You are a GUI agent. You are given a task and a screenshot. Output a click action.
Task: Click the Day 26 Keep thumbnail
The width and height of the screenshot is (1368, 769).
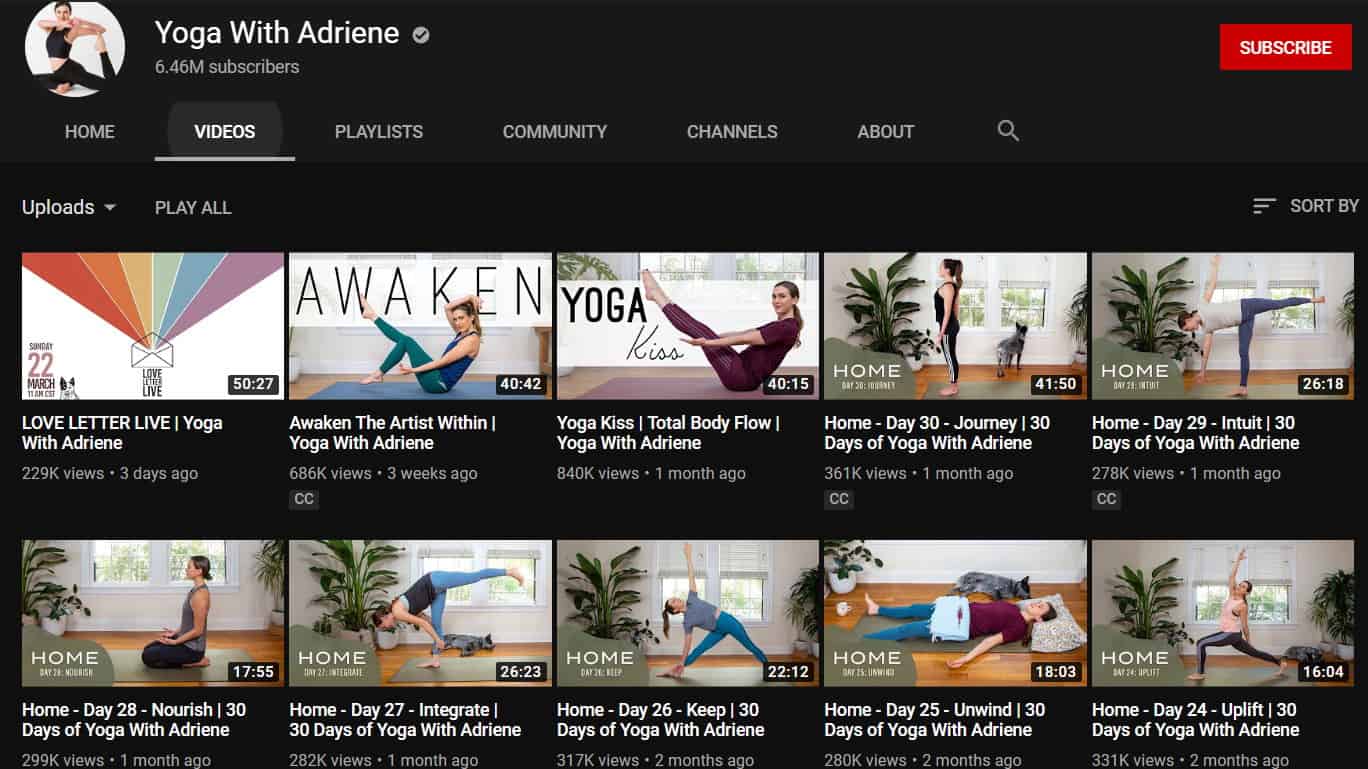688,613
